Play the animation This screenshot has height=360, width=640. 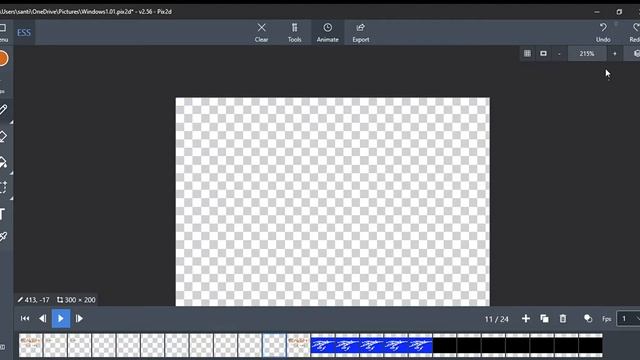61,318
